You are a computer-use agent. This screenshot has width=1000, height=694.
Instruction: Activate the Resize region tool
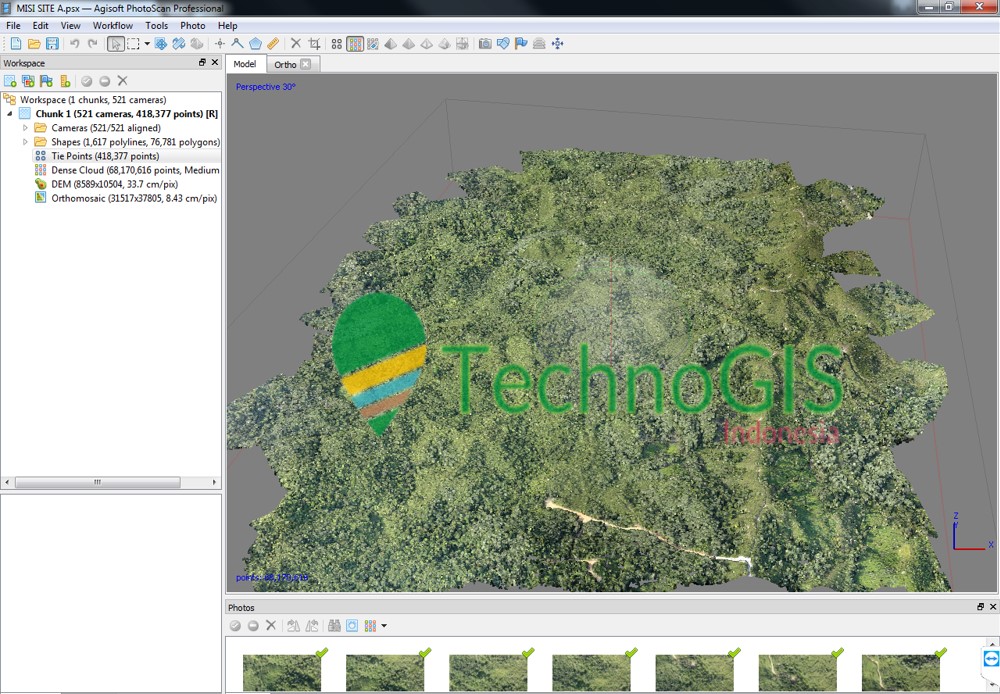pyautogui.click(x=179, y=43)
